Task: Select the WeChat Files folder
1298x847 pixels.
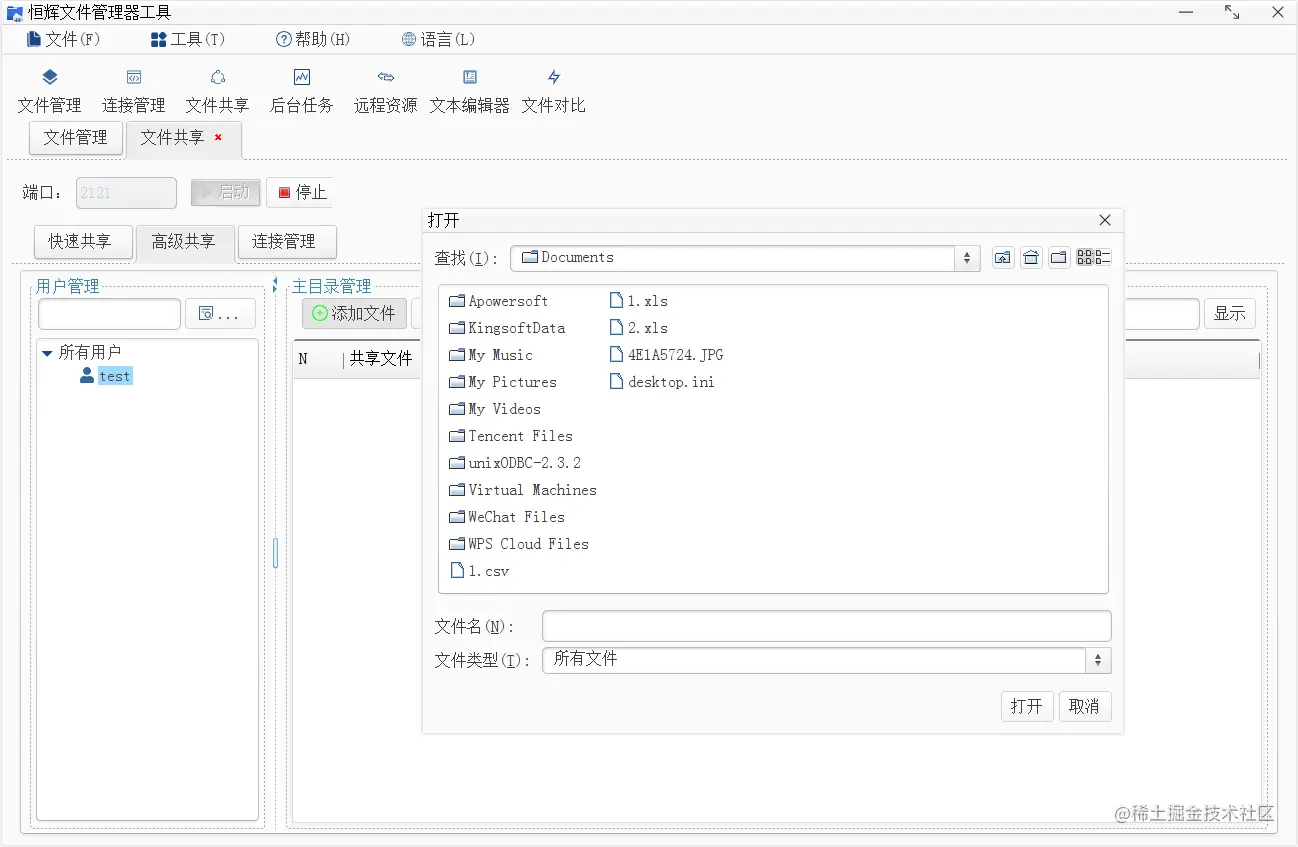Action: tap(507, 517)
